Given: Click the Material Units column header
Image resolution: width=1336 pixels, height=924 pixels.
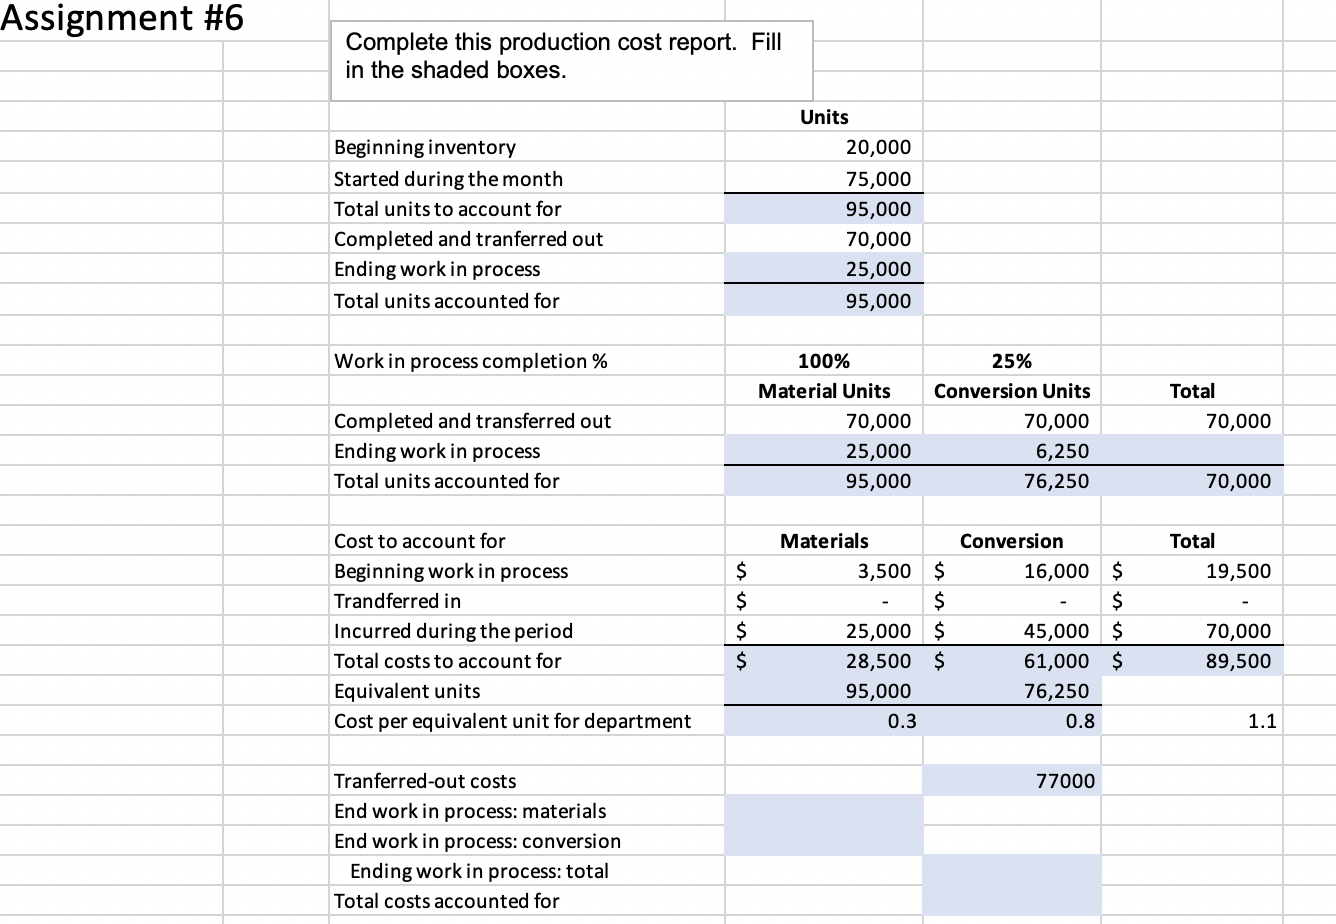Looking at the screenshot, I should pos(822,391).
